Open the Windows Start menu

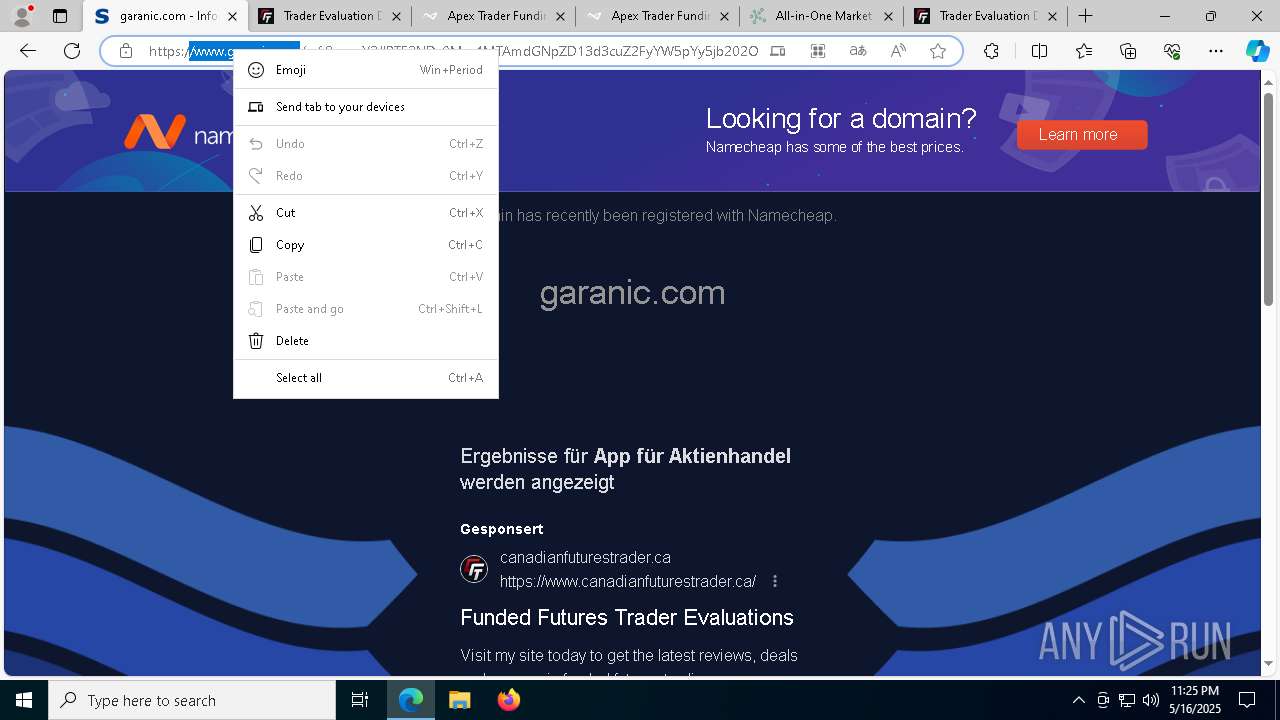click(24, 700)
